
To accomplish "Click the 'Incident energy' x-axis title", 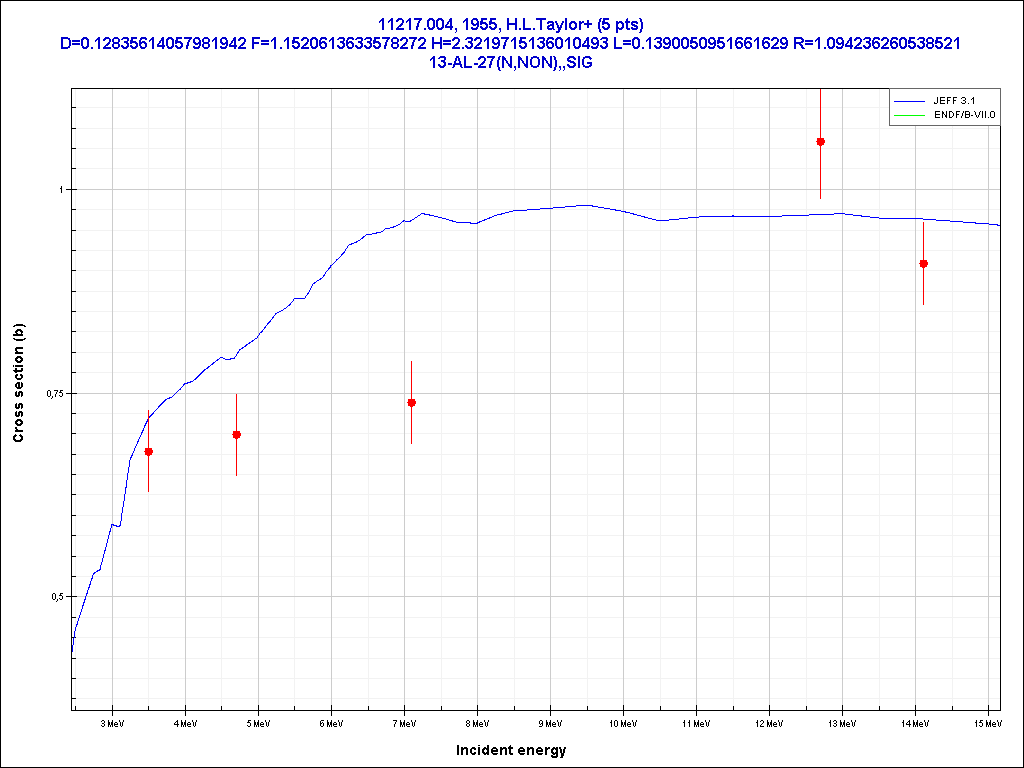I will [511, 750].
